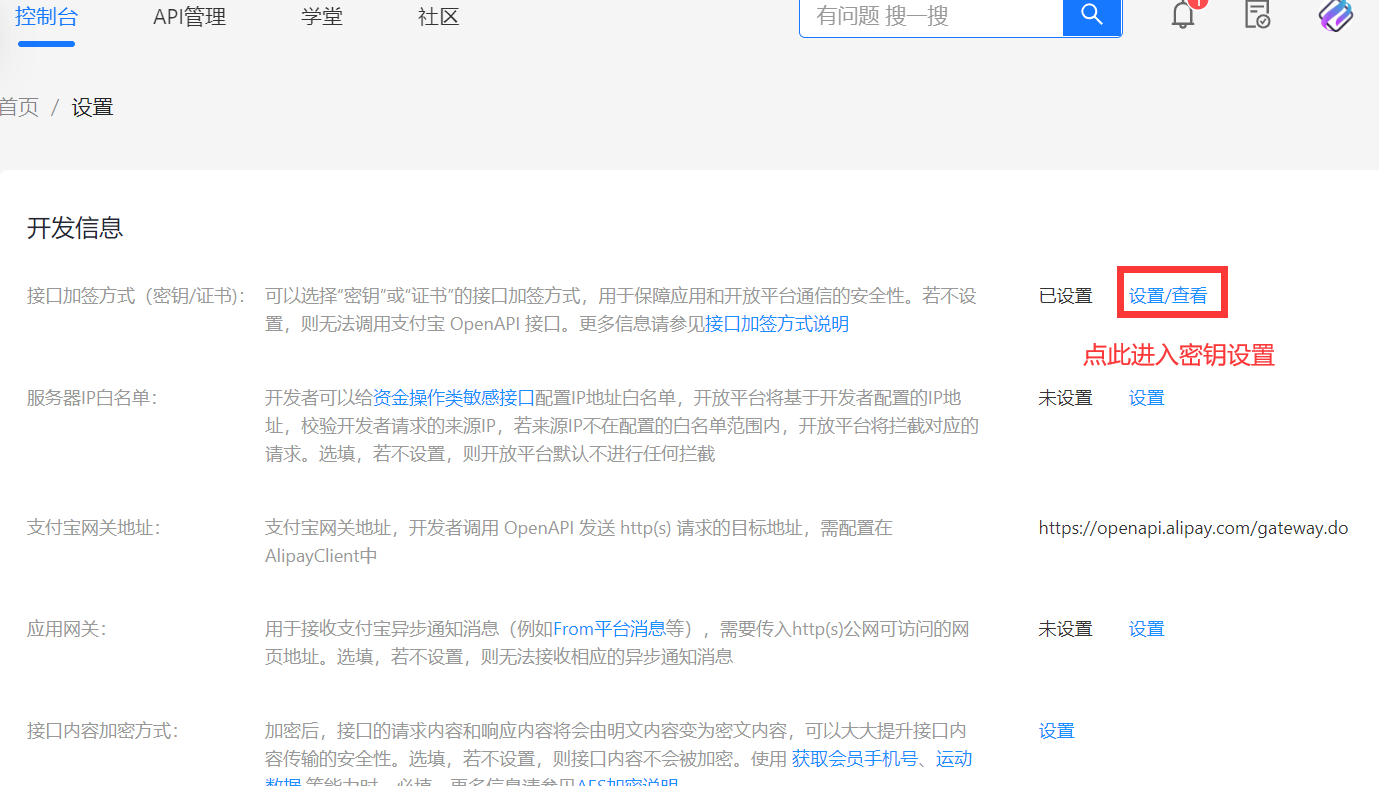The width and height of the screenshot is (1379, 786).
Task: Open notifications via the bell icon
Action: pos(1183,15)
